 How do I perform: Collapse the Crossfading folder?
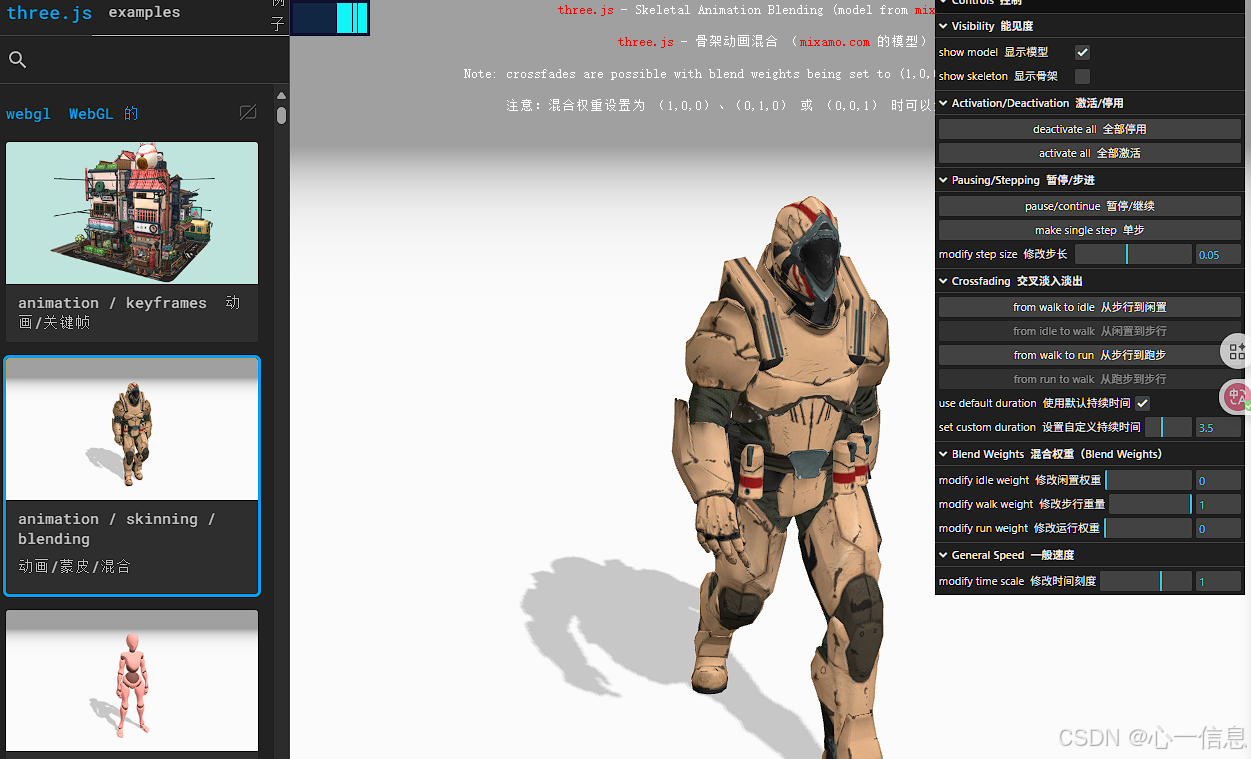click(1089, 281)
